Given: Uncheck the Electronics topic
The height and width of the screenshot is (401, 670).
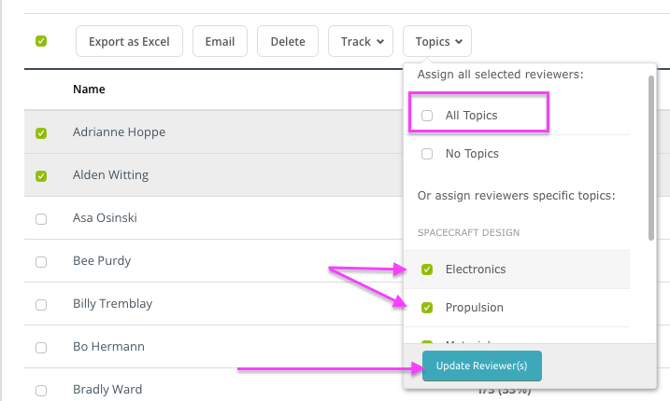Looking at the screenshot, I should (428, 269).
